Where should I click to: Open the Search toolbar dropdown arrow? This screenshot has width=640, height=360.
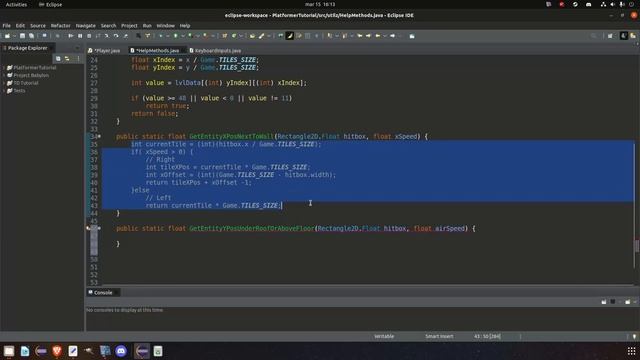pyautogui.click(x=269, y=36)
